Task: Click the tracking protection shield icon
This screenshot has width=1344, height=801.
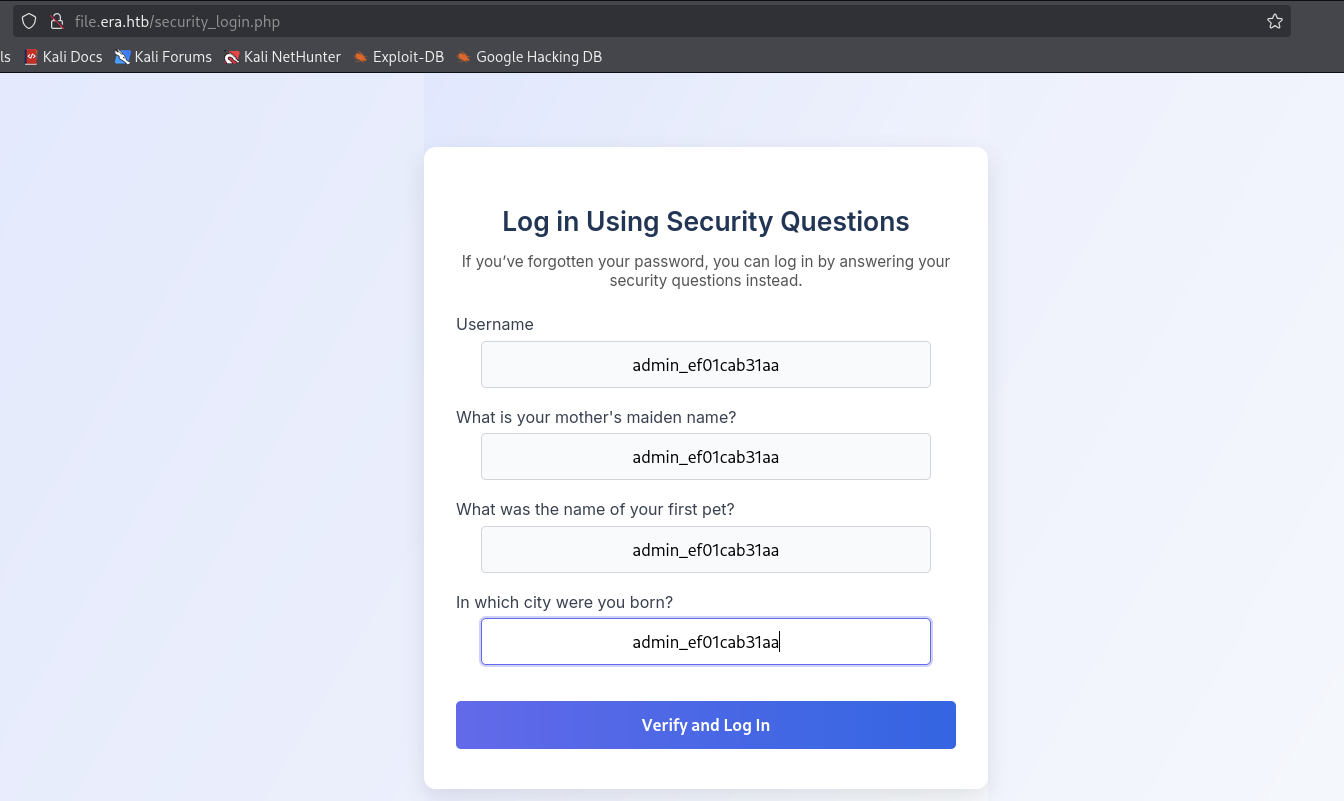Action: click(29, 21)
